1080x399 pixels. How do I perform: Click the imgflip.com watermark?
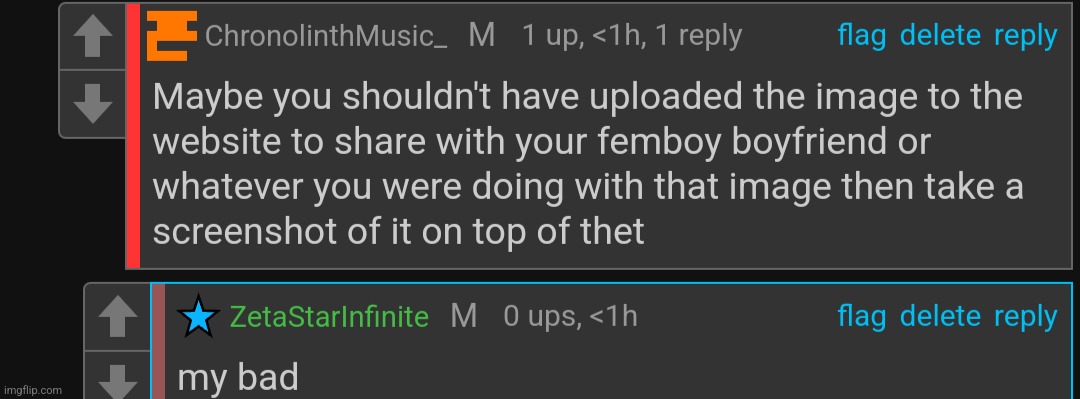point(32,391)
